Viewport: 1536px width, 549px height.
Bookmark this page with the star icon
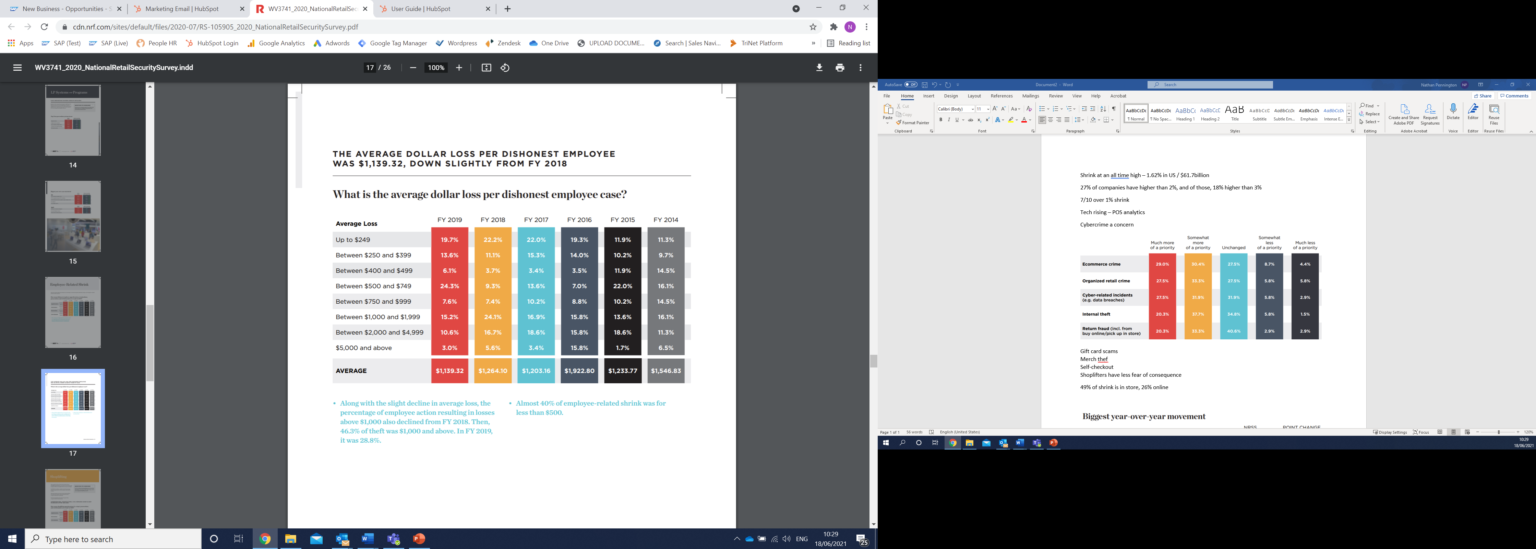point(813,27)
